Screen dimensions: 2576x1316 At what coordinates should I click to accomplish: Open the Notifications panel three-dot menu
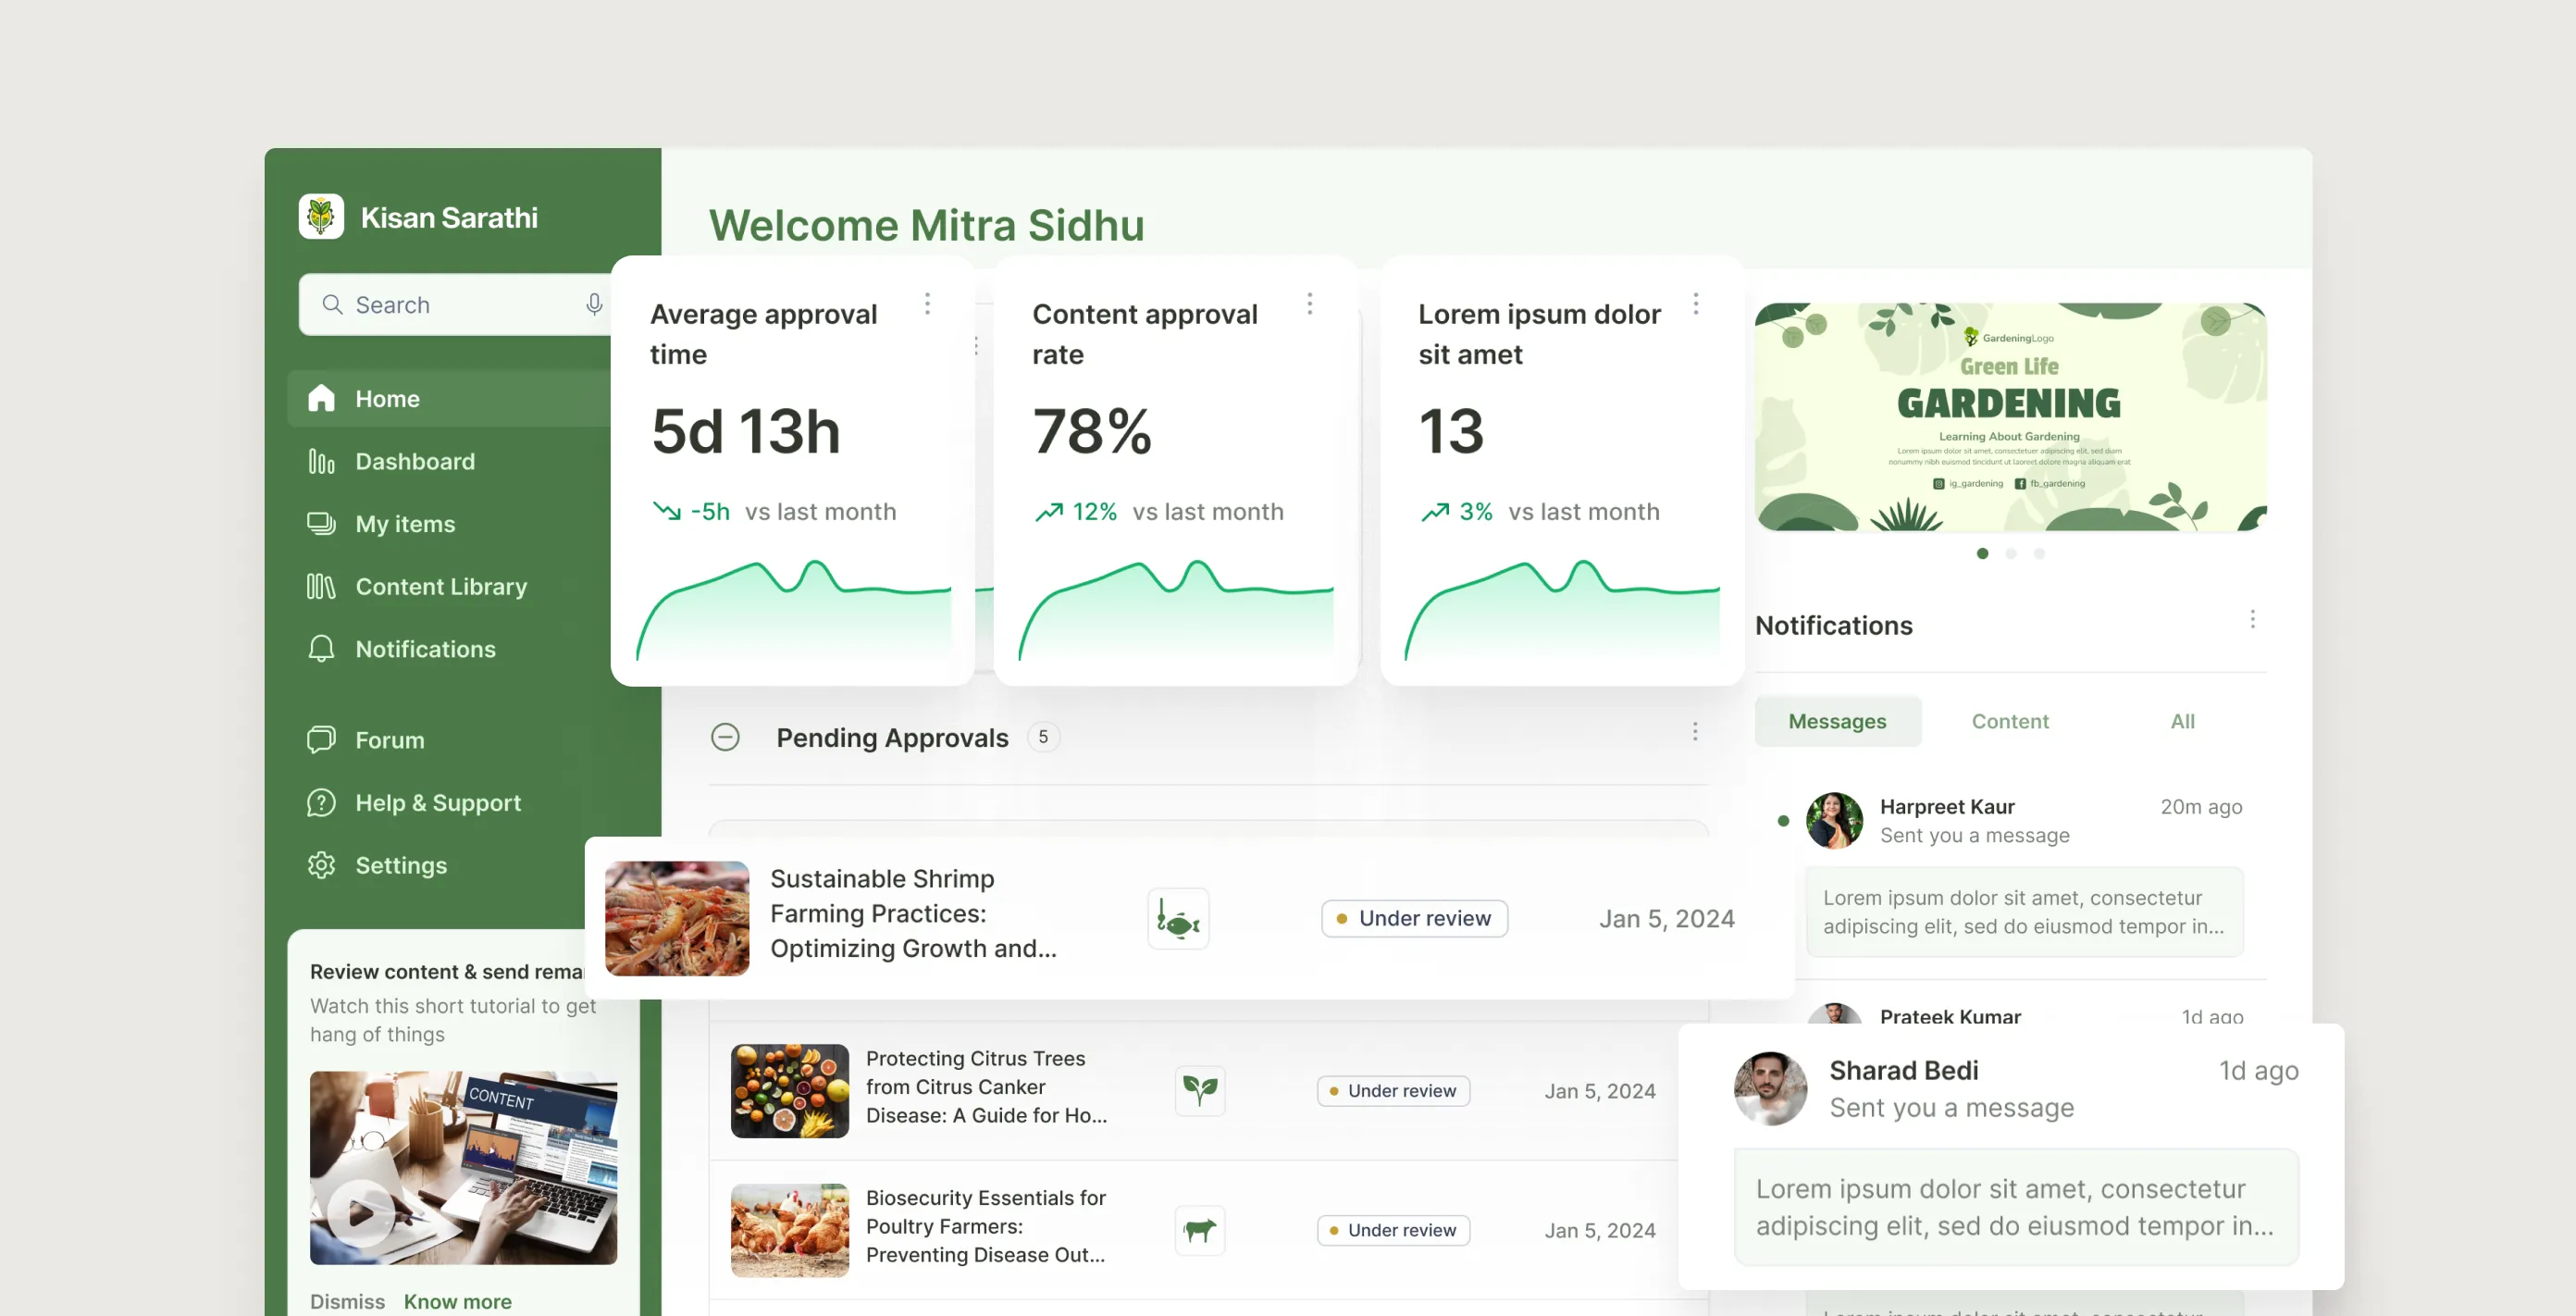click(x=2252, y=619)
